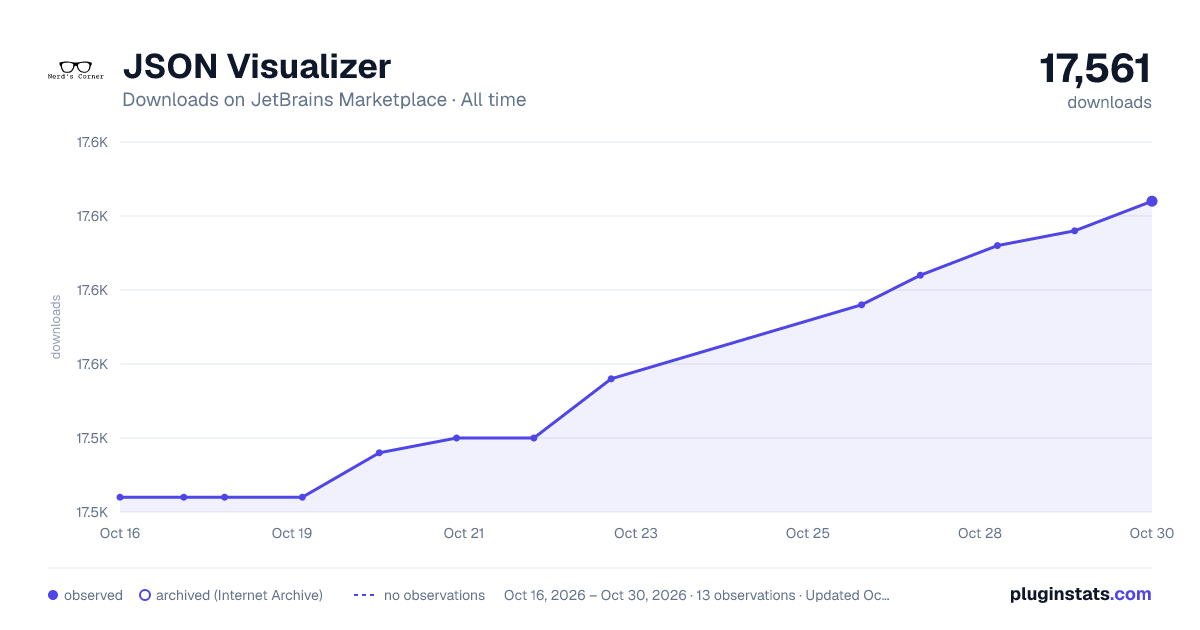
Task: Click the 'Oct 21' x-axis label
Action: point(464,533)
